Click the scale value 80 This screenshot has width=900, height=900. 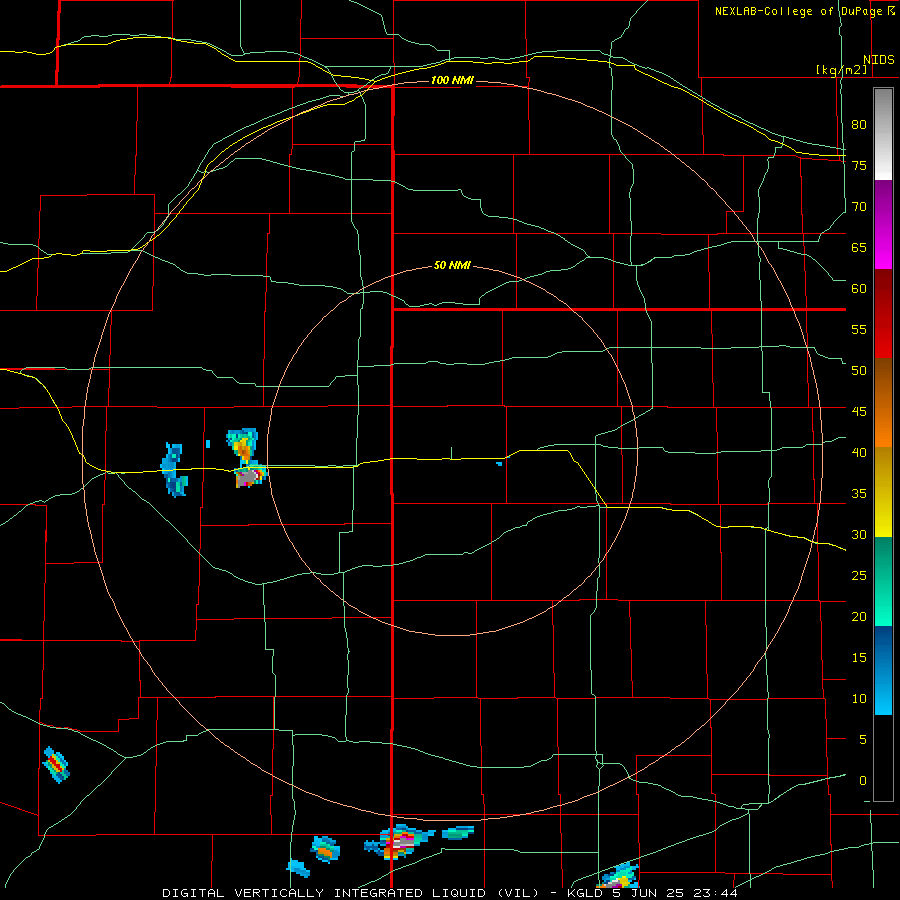859,125
